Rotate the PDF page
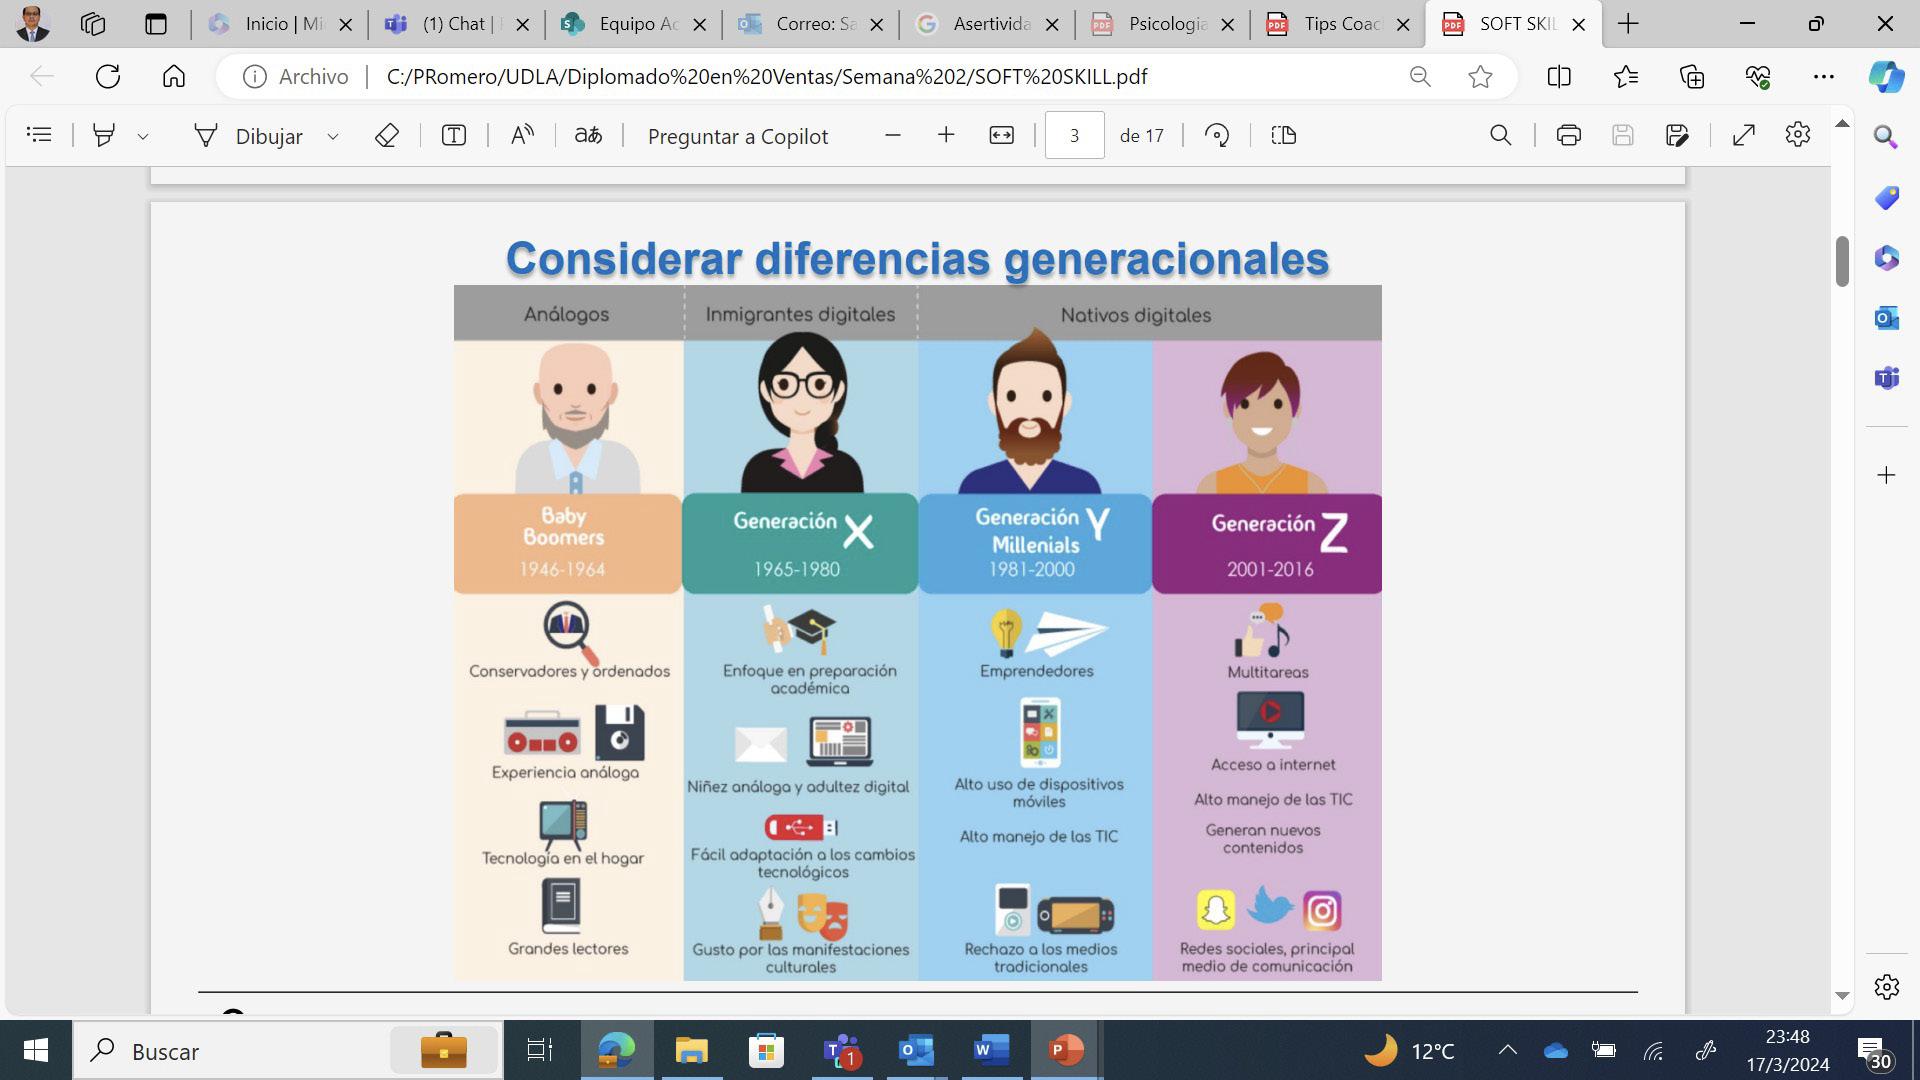The image size is (1920, 1080). pyautogui.click(x=1216, y=135)
